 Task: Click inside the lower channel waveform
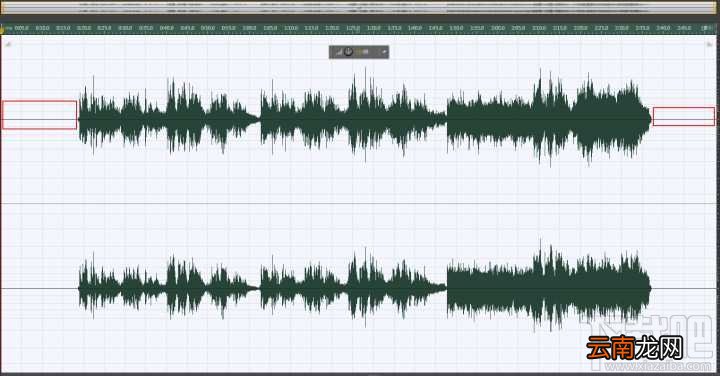[365, 288]
